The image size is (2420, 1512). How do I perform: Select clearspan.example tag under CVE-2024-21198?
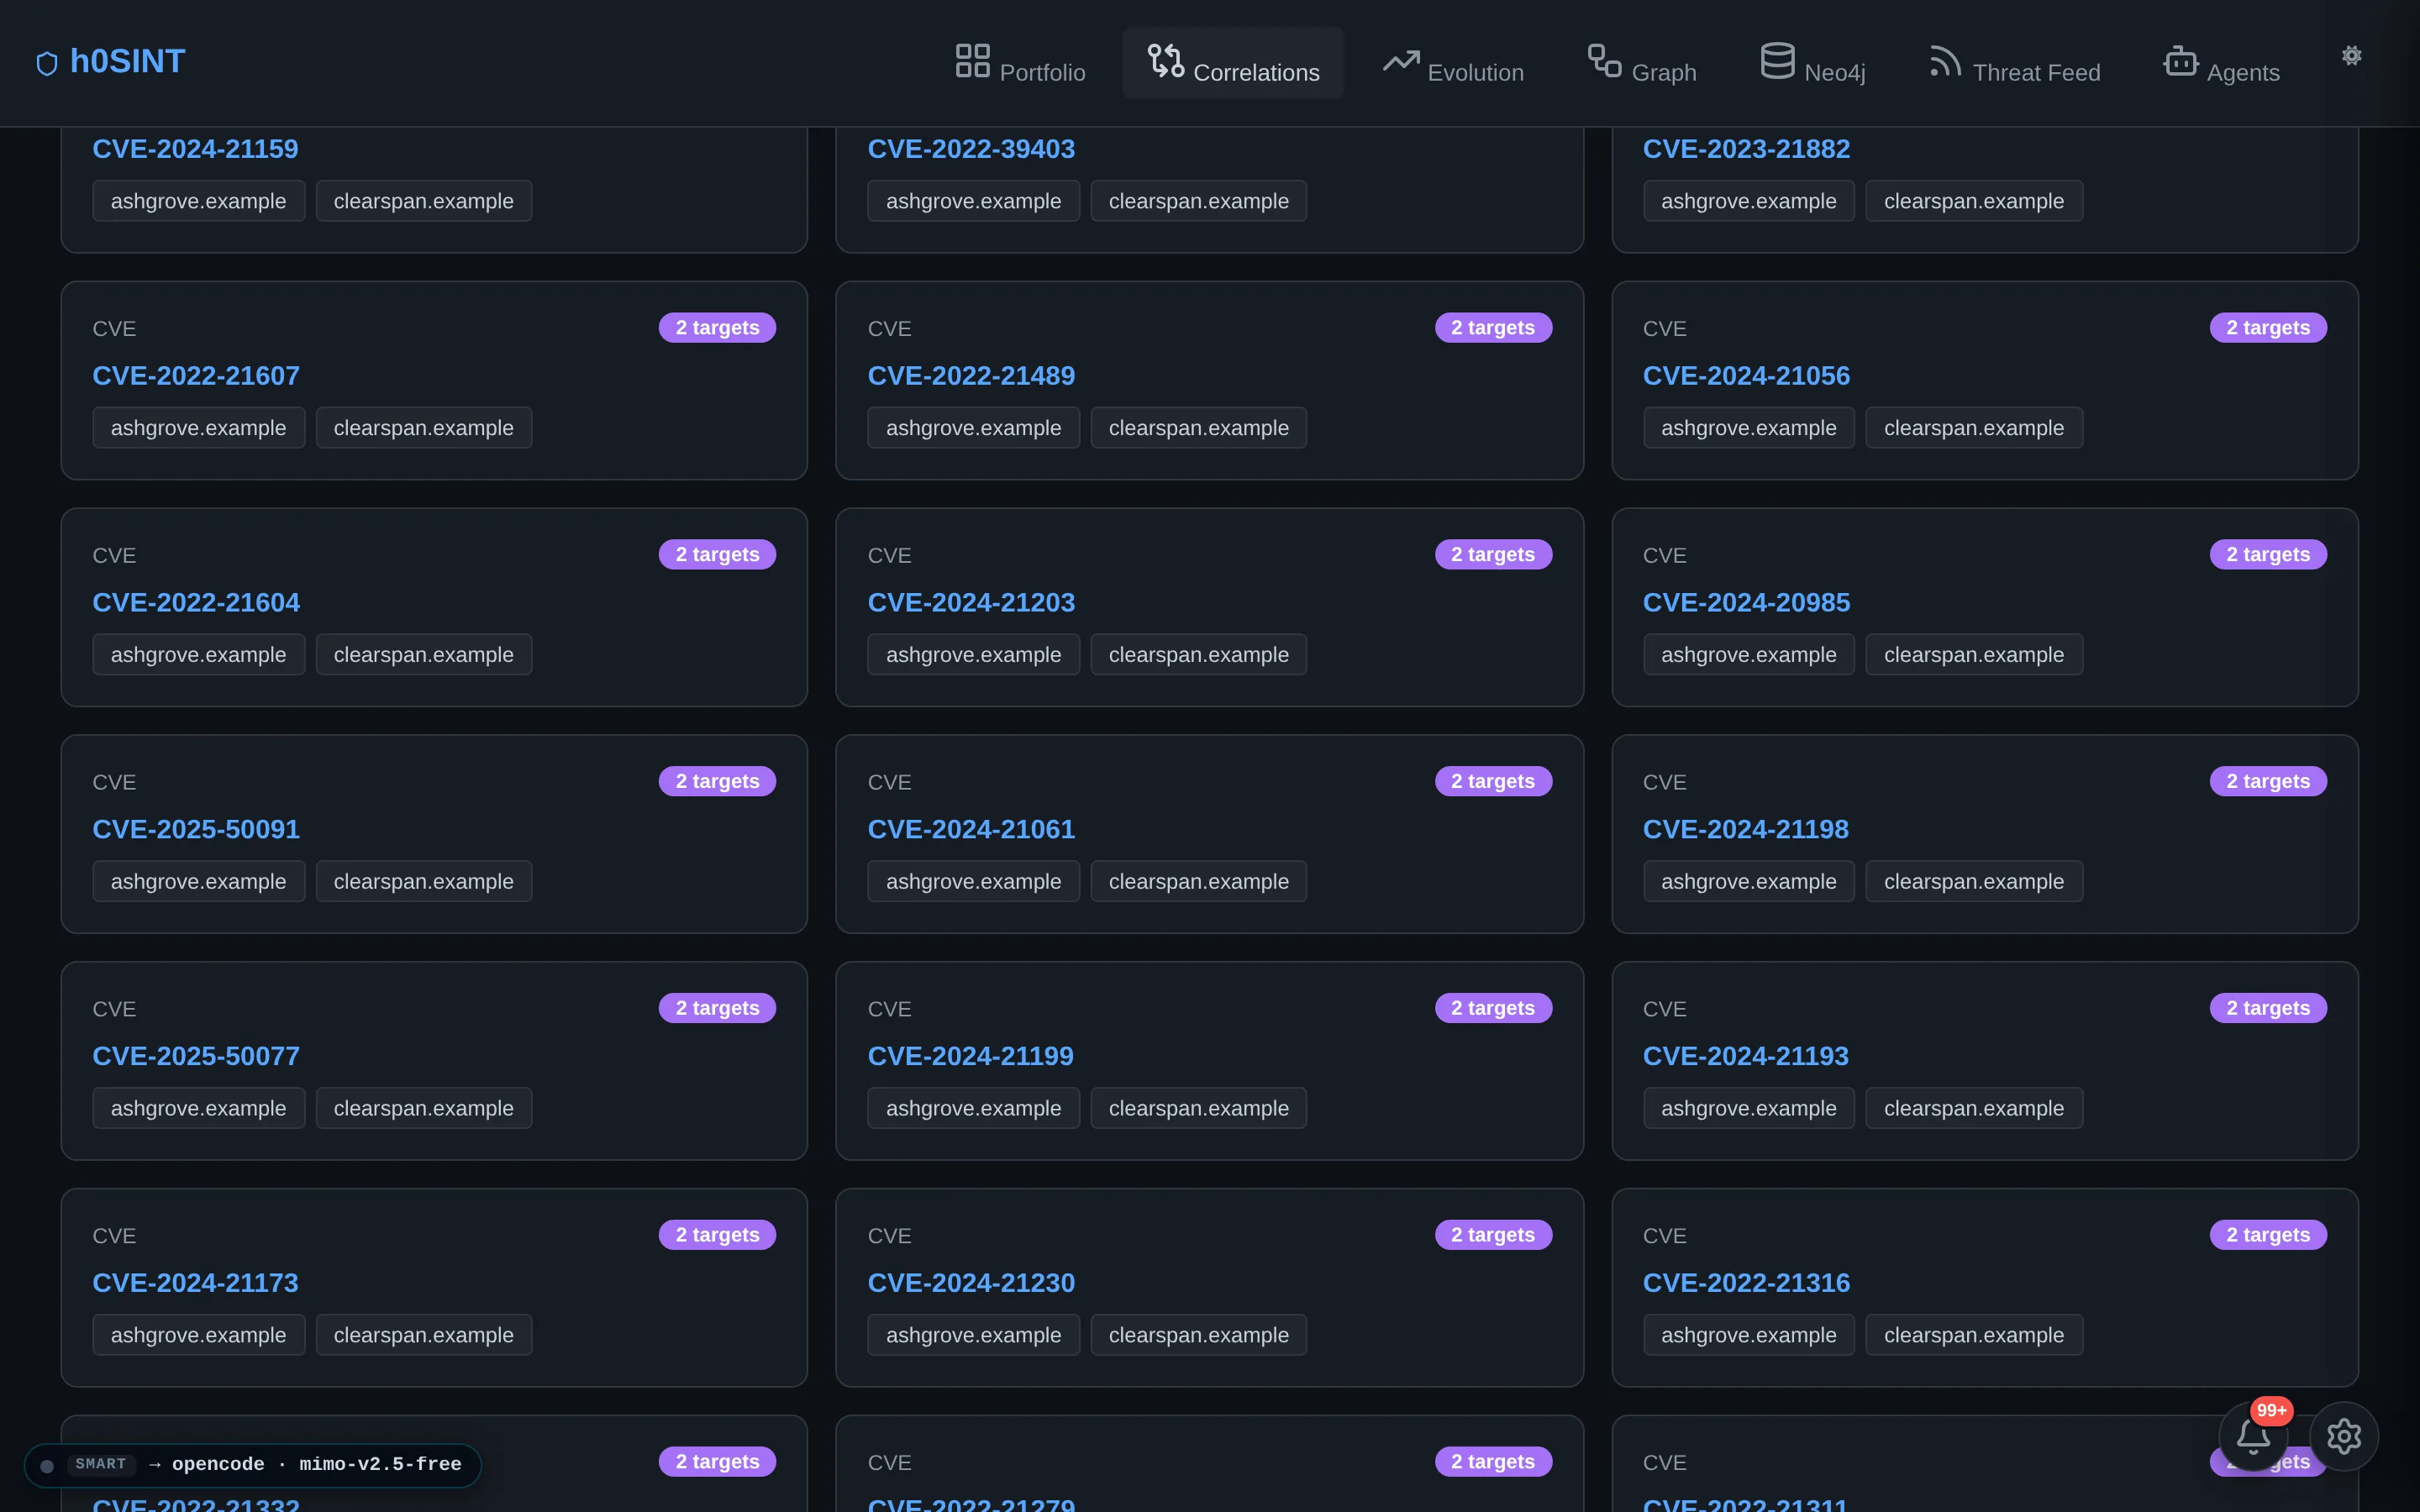[1973, 882]
